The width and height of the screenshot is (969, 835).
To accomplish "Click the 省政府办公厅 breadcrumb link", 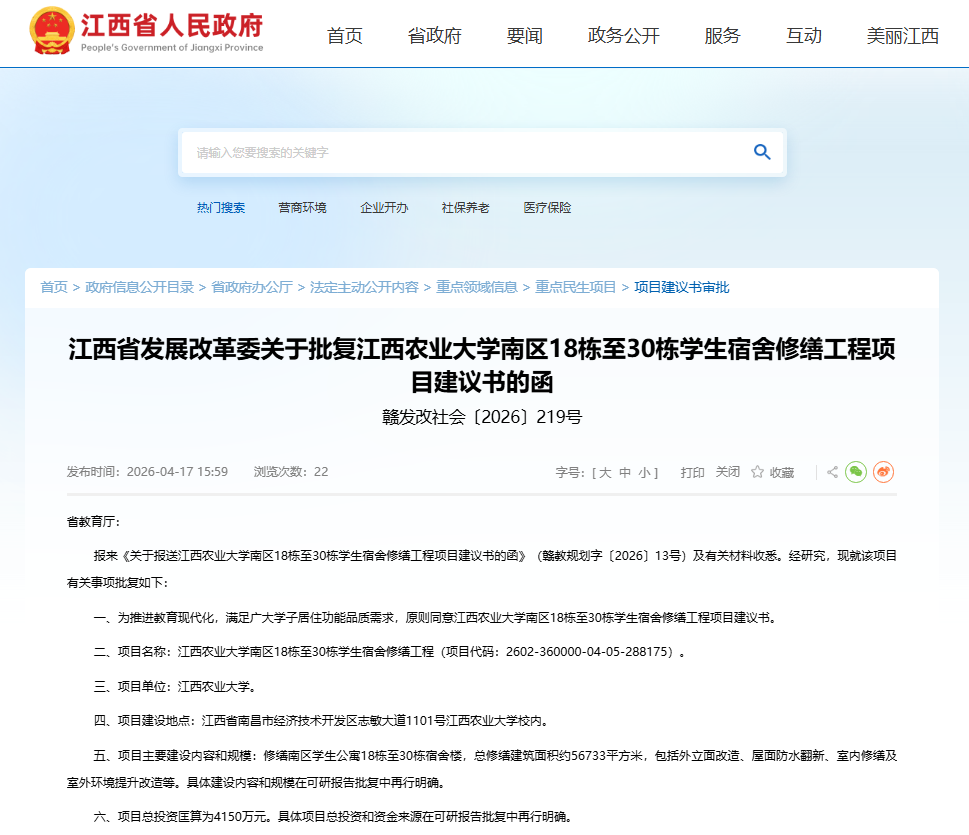I will (x=251, y=286).
